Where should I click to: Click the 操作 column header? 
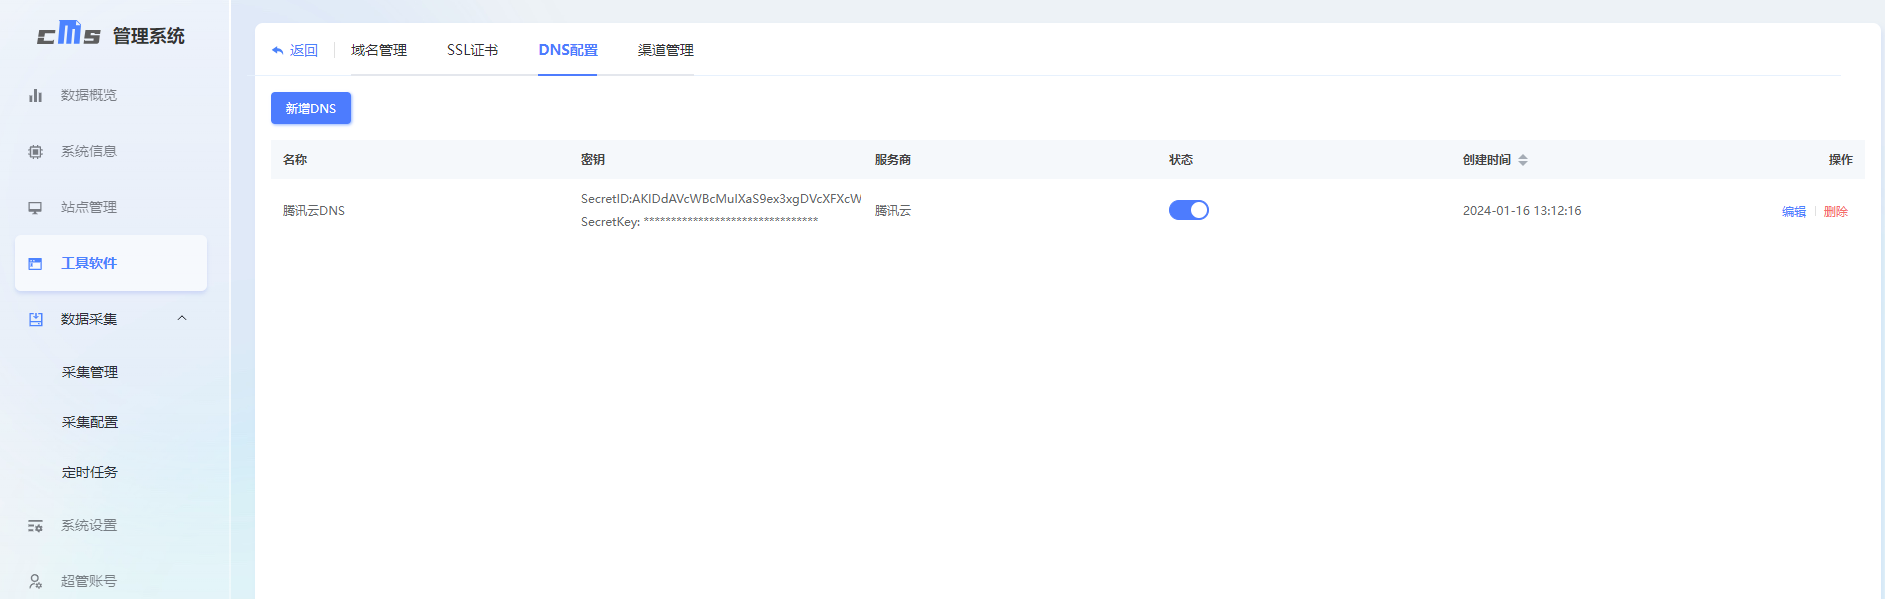(1841, 160)
